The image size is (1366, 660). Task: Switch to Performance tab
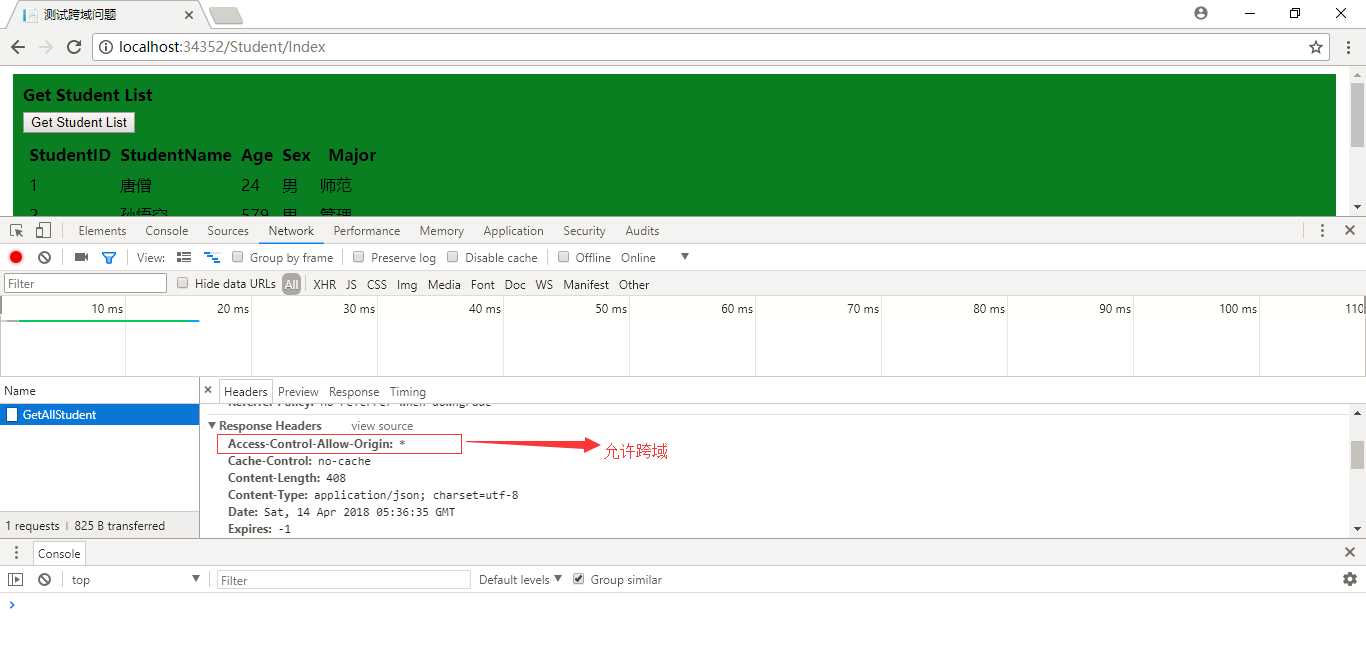coord(367,230)
